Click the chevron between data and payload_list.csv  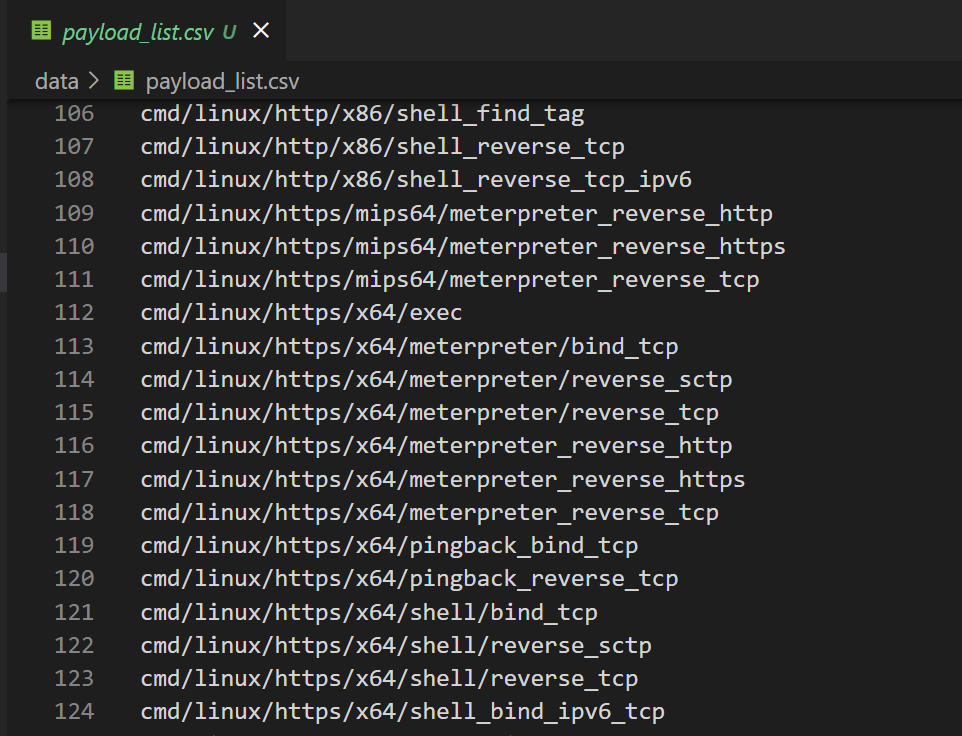tap(92, 81)
